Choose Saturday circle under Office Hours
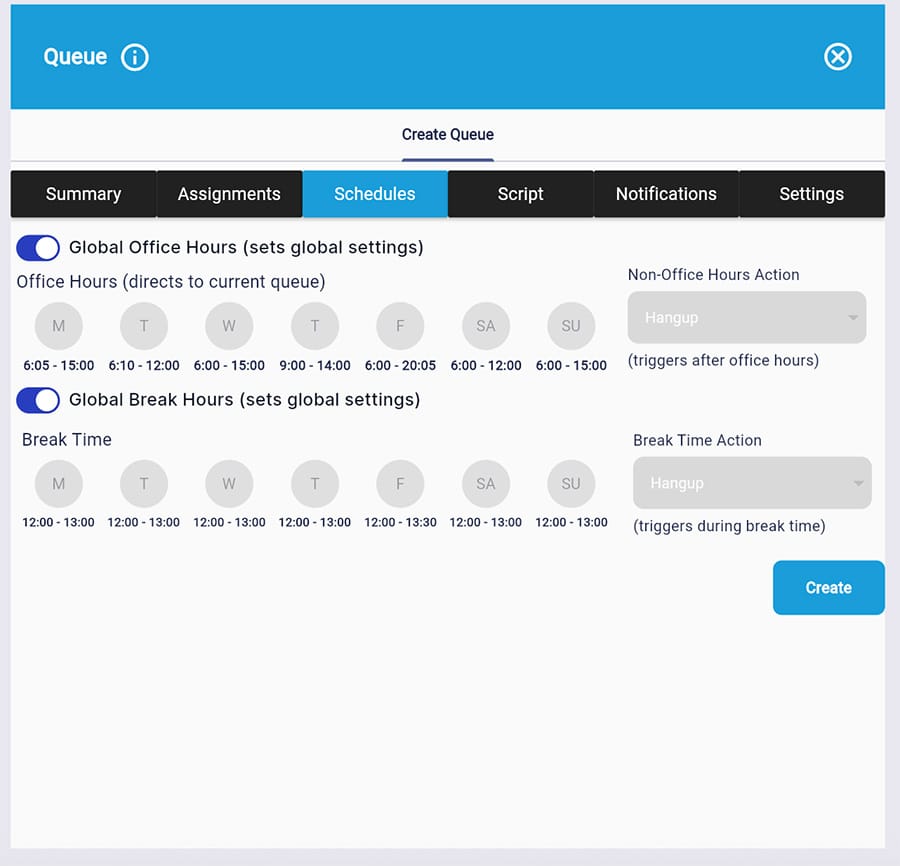 point(486,326)
